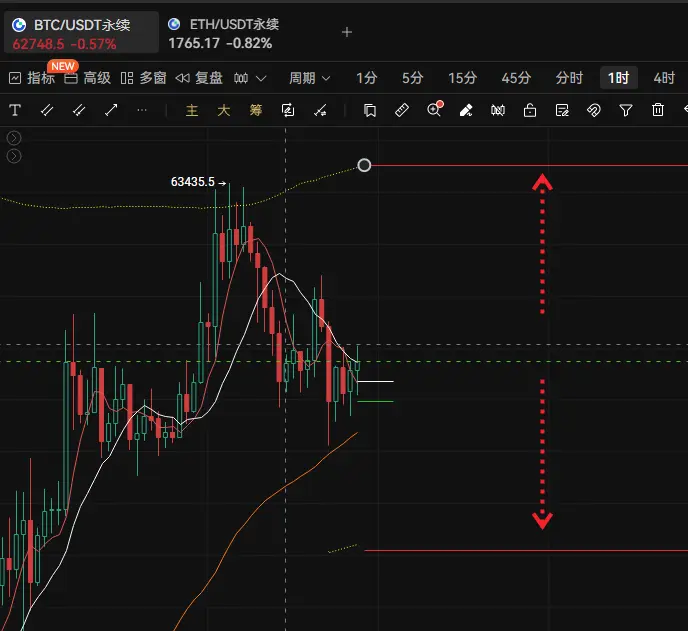This screenshot has height=631, width=688.
Task: Start 复盘 replay mode
Action: coord(199,78)
